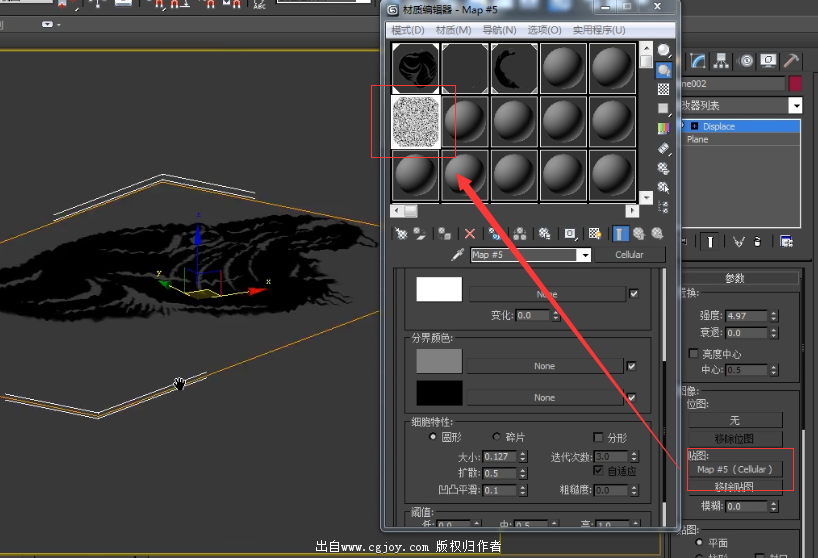Click the Cellular map type button
Viewport: 818px width, 558px height.
click(628, 255)
